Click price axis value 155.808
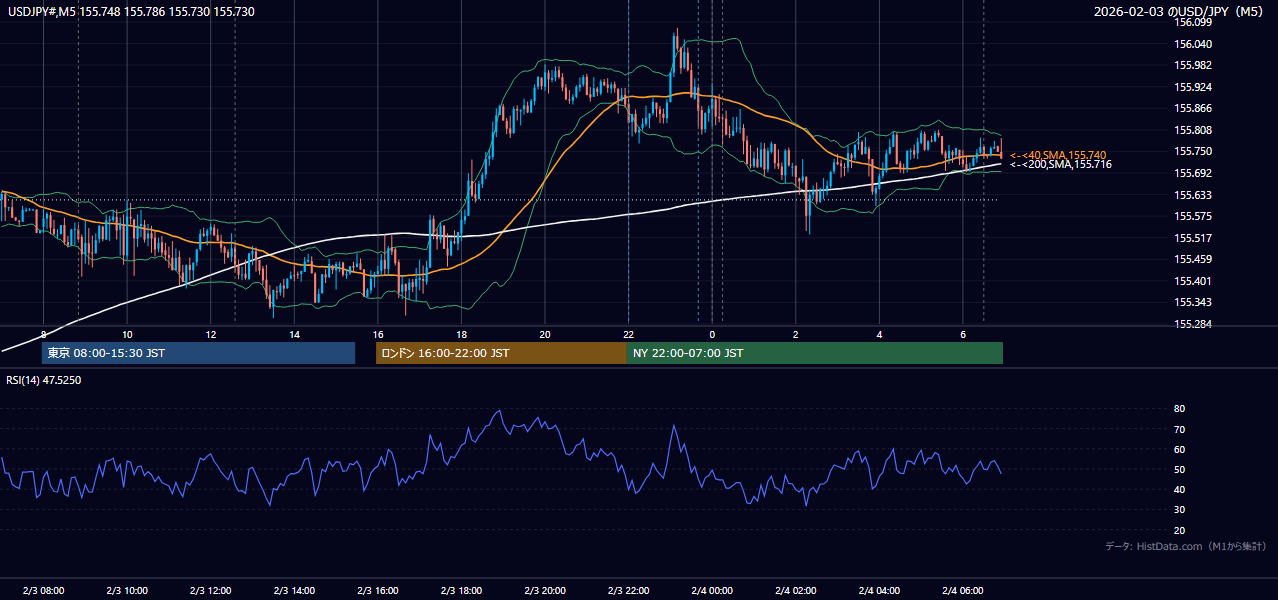This screenshot has width=1278, height=600. 1193,130
